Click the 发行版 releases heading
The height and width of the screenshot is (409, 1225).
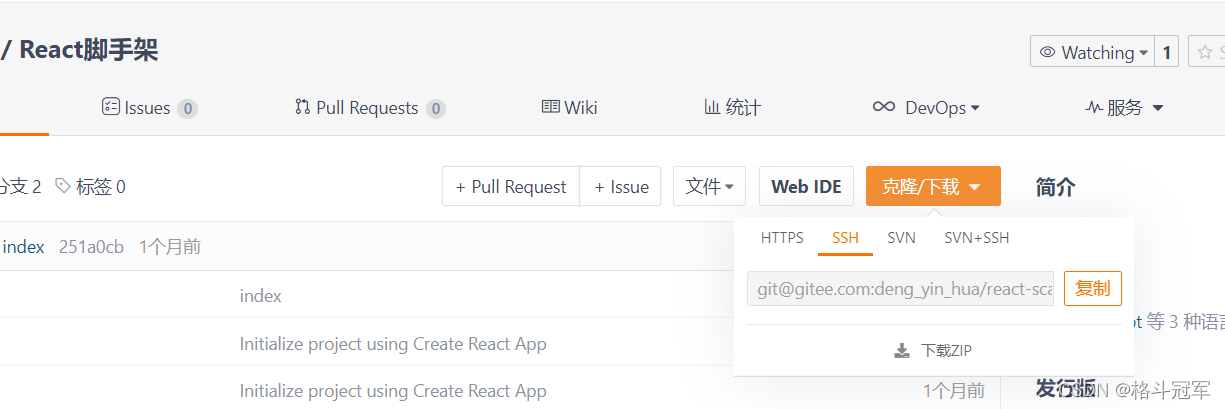click(1066, 388)
